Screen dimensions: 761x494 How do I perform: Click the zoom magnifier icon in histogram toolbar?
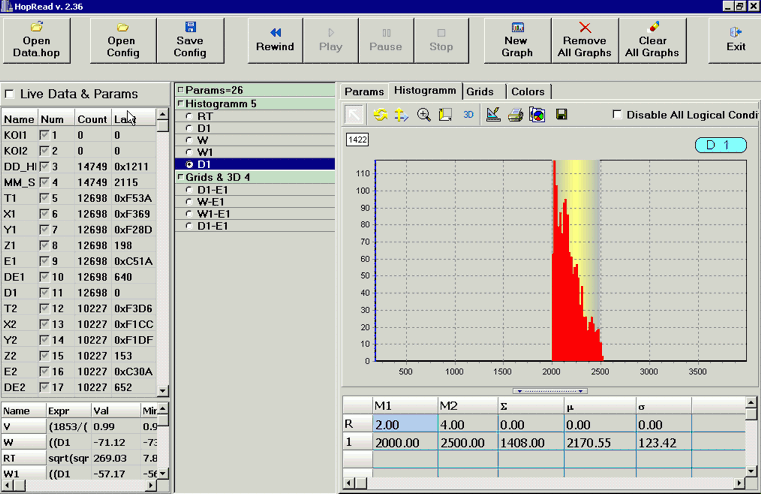click(424, 115)
